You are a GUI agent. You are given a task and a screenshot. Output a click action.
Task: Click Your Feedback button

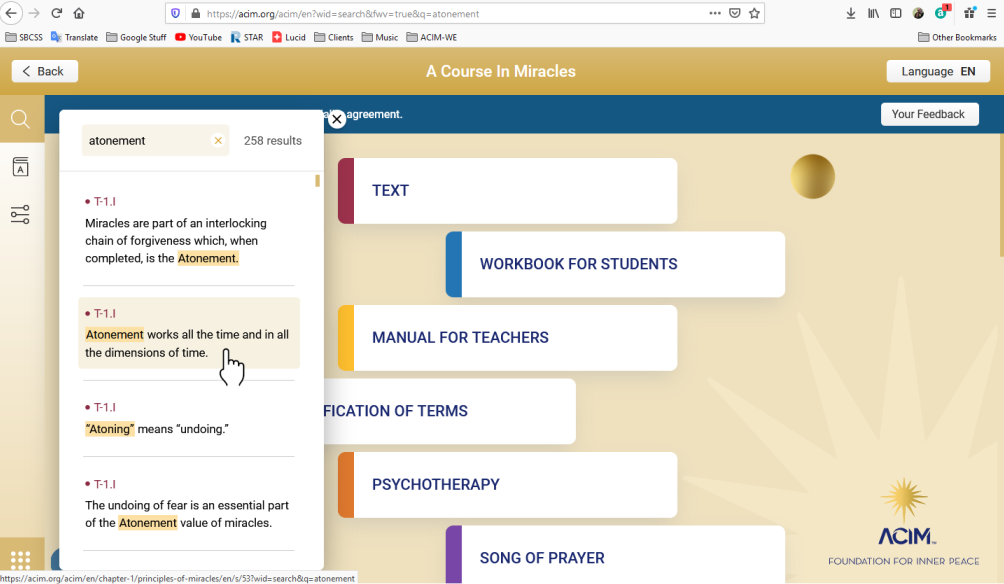tap(929, 114)
